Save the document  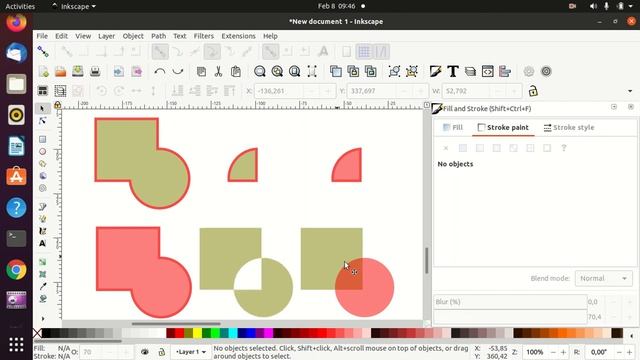tap(78, 71)
